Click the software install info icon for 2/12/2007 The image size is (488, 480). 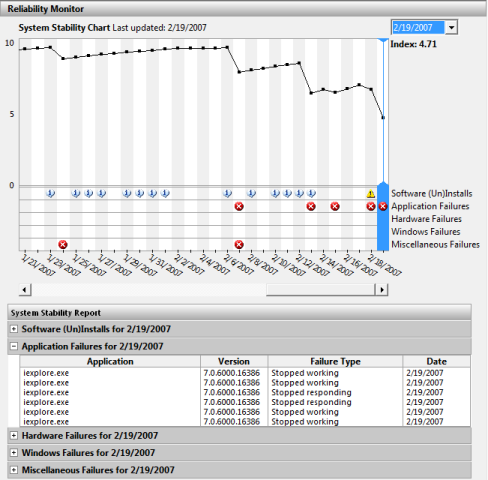pos(300,193)
